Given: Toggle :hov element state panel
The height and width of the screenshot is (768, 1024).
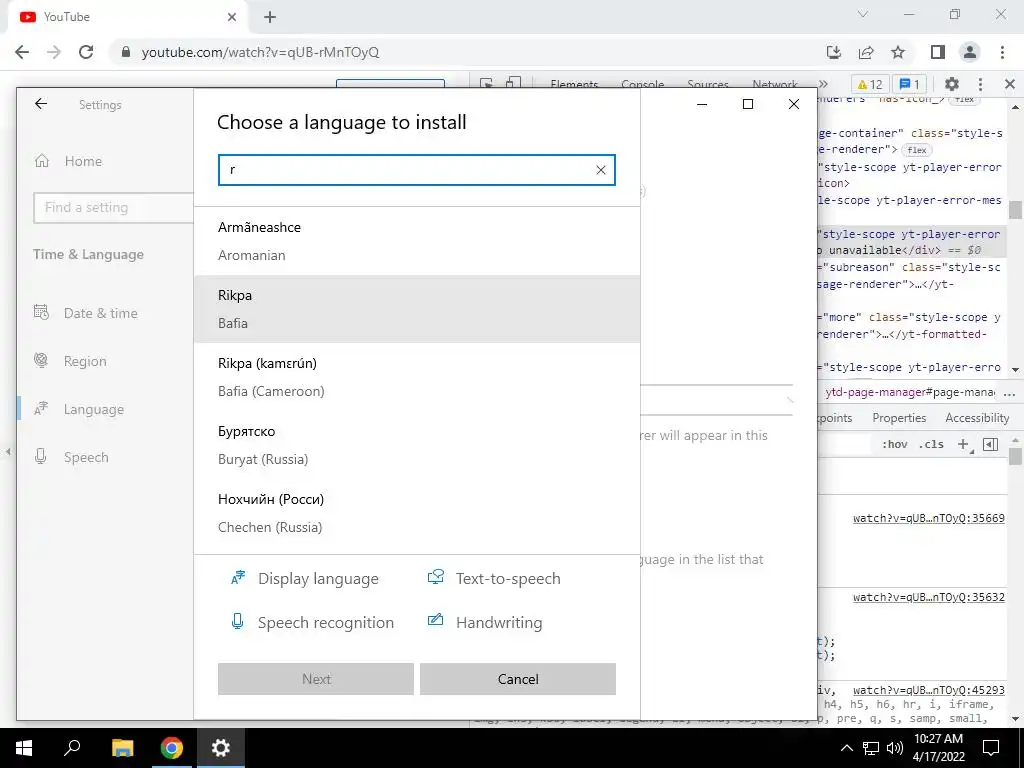Looking at the screenshot, I should (895, 444).
